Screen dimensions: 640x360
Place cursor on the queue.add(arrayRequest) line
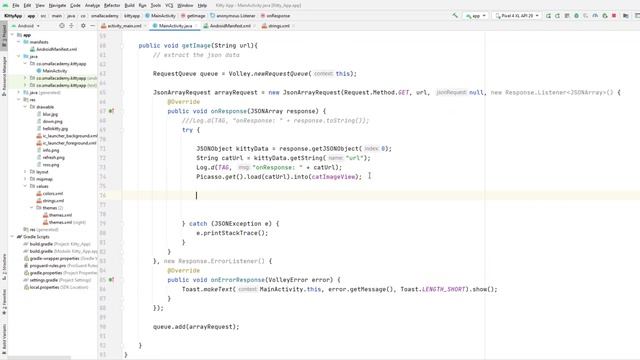(x=196, y=327)
